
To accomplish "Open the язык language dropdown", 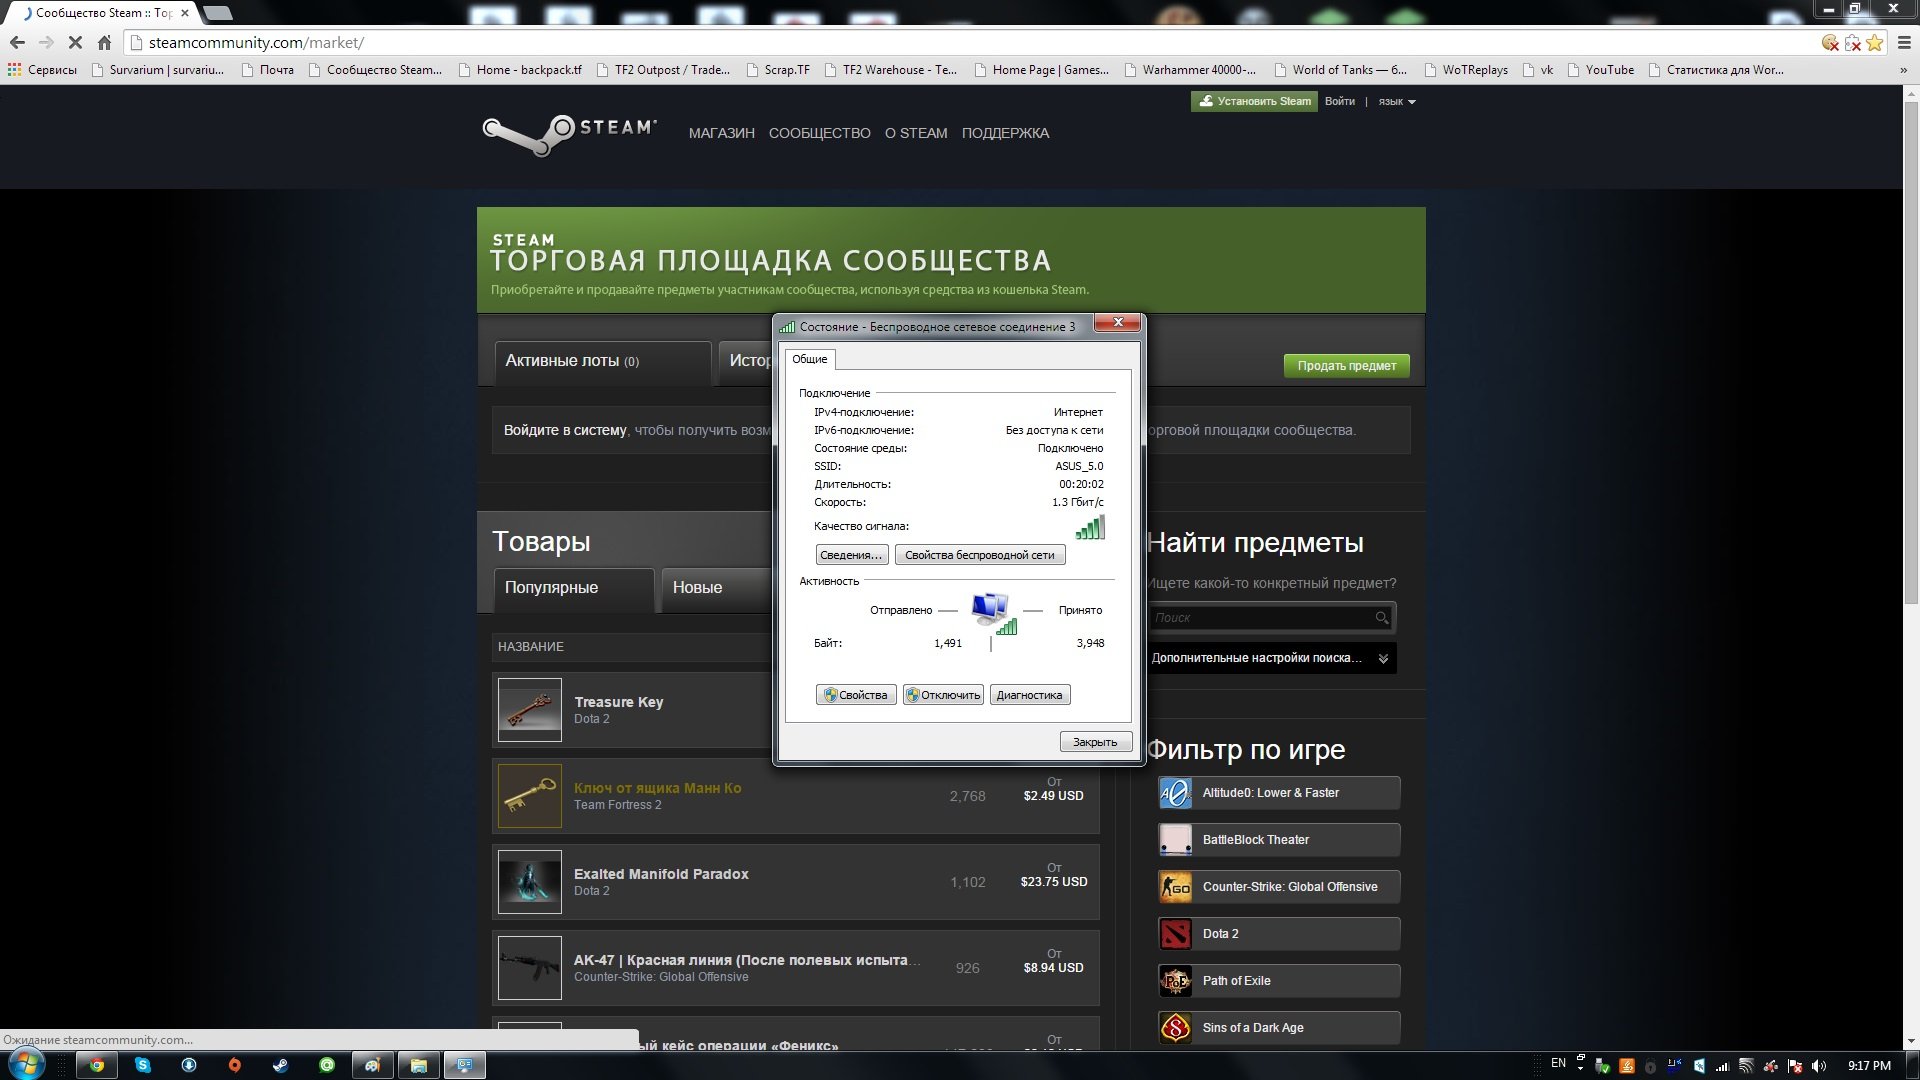I will coord(1397,102).
